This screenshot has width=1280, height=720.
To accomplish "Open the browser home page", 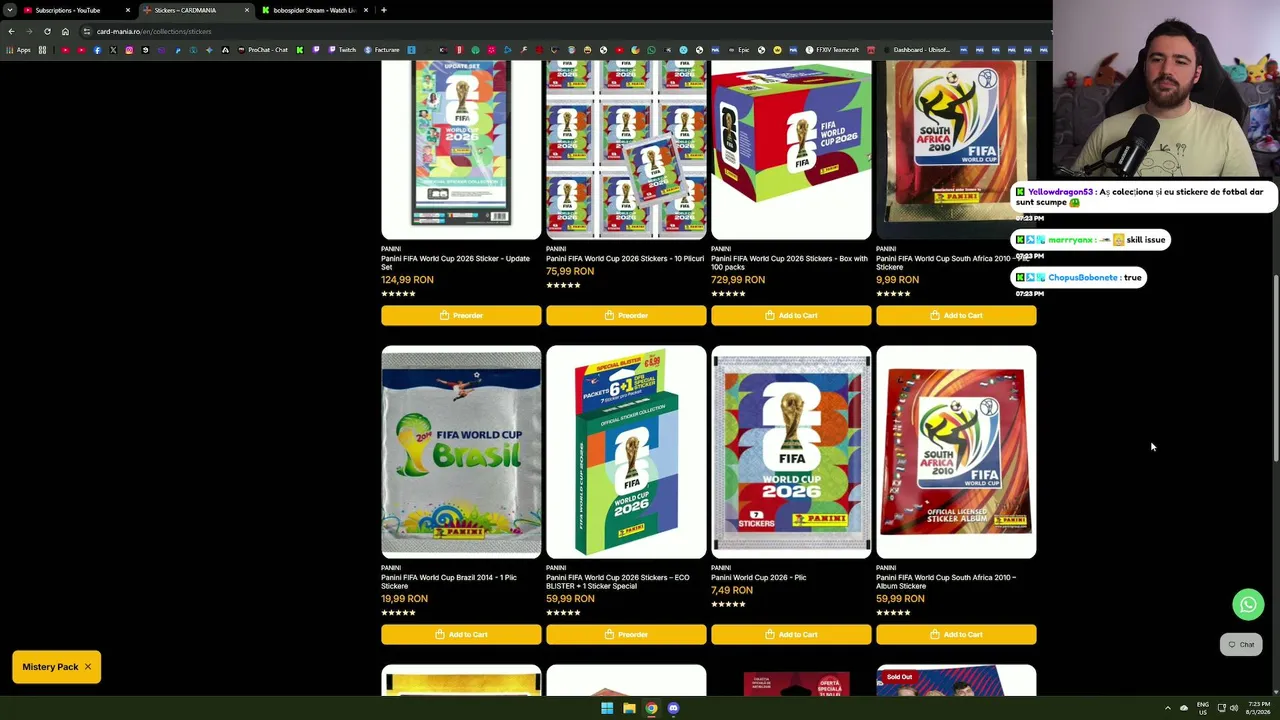I will pyautogui.click(x=65, y=31).
